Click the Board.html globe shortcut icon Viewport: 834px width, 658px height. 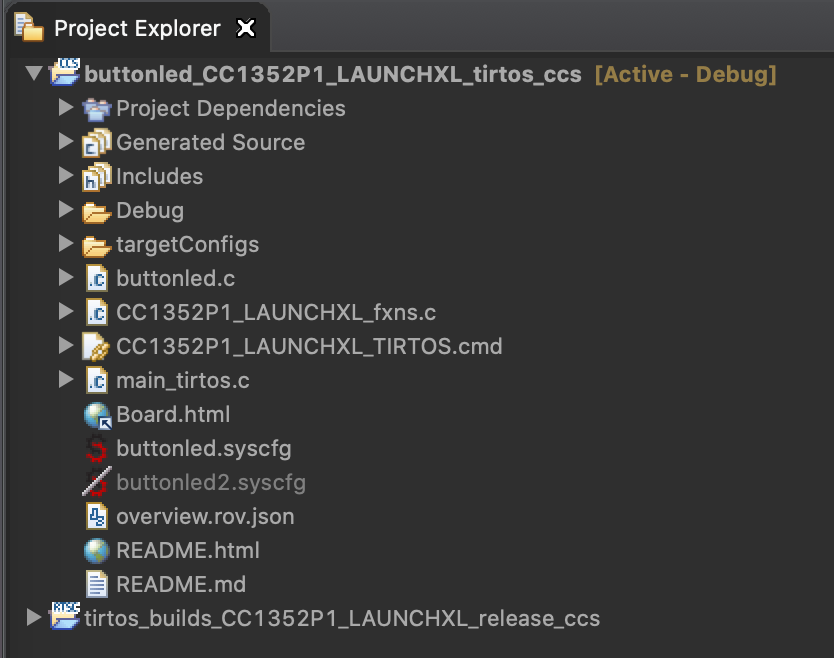point(97,415)
